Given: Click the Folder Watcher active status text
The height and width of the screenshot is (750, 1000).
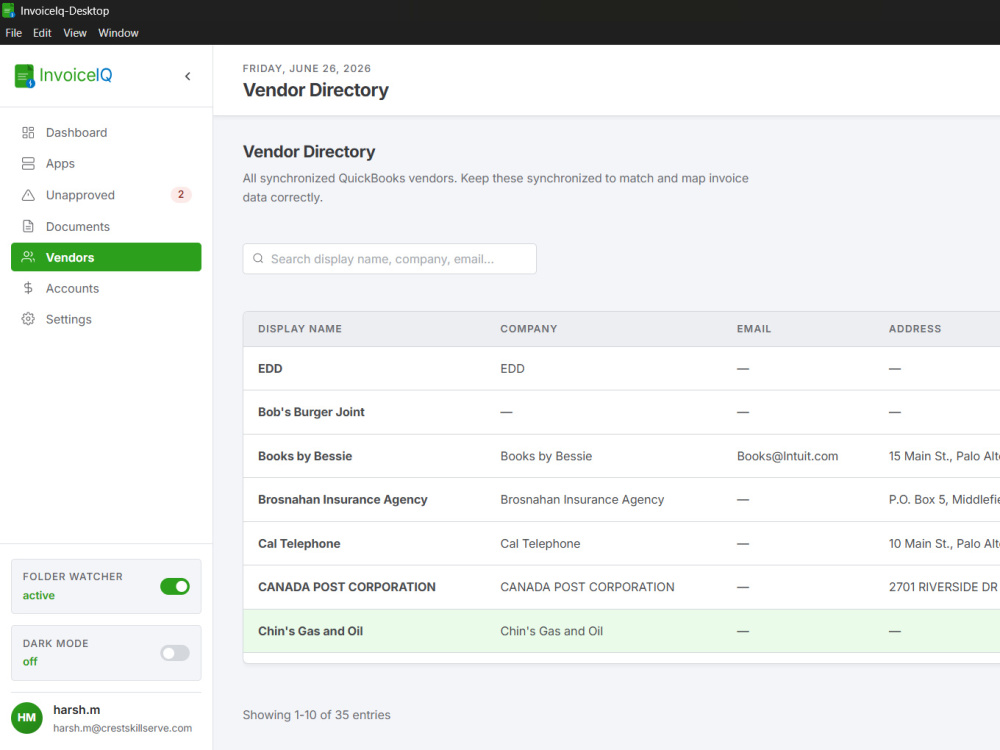Looking at the screenshot, I should coord(39,595).
